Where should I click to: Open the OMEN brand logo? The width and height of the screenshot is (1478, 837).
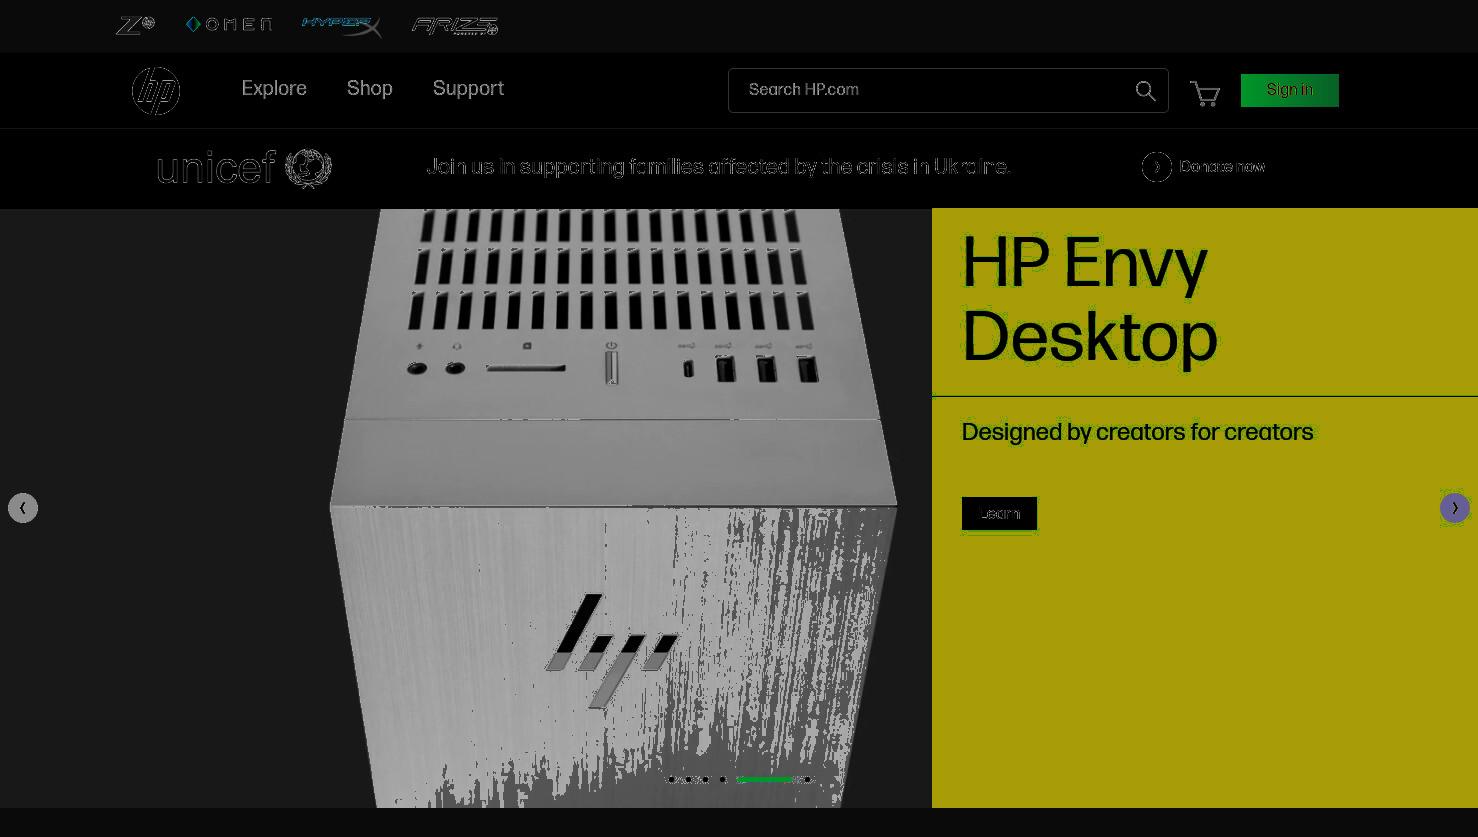pos(229,25)
